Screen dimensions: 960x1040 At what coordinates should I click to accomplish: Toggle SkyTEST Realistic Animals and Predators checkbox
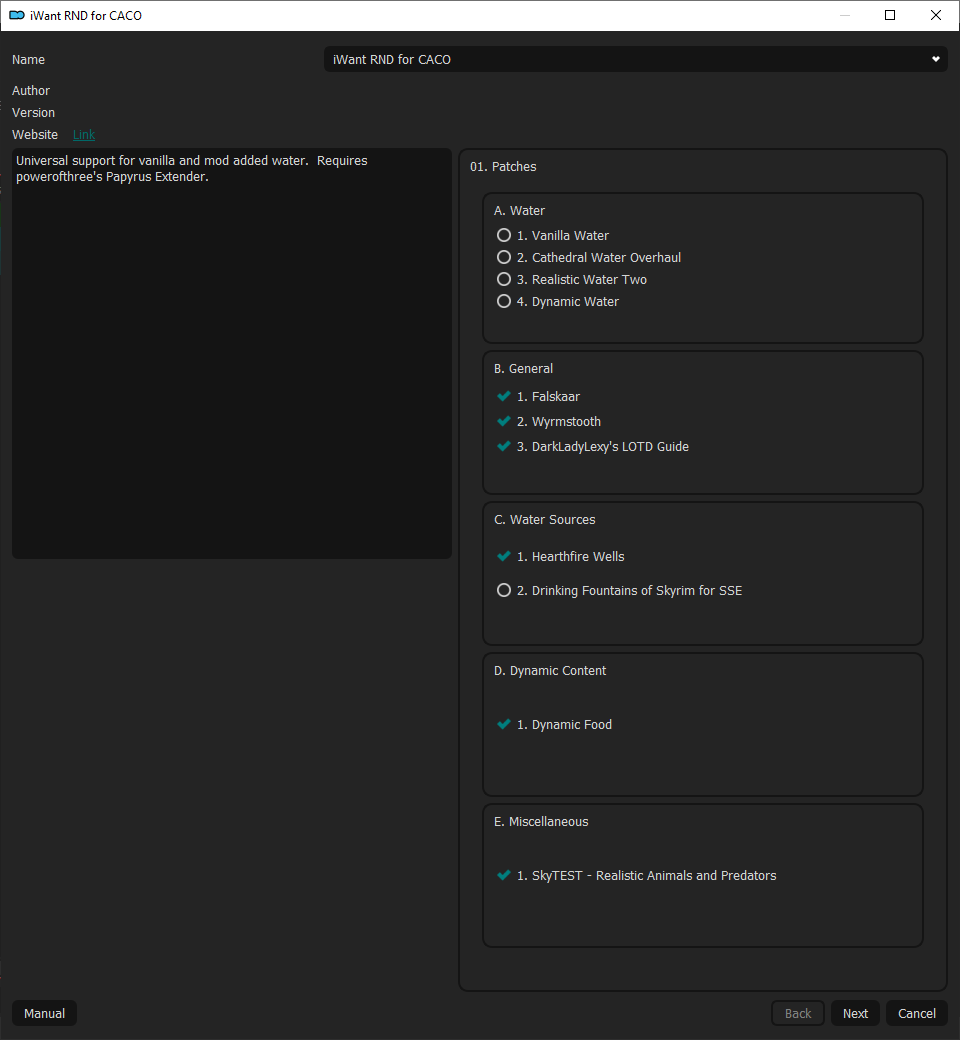[504, 876]
